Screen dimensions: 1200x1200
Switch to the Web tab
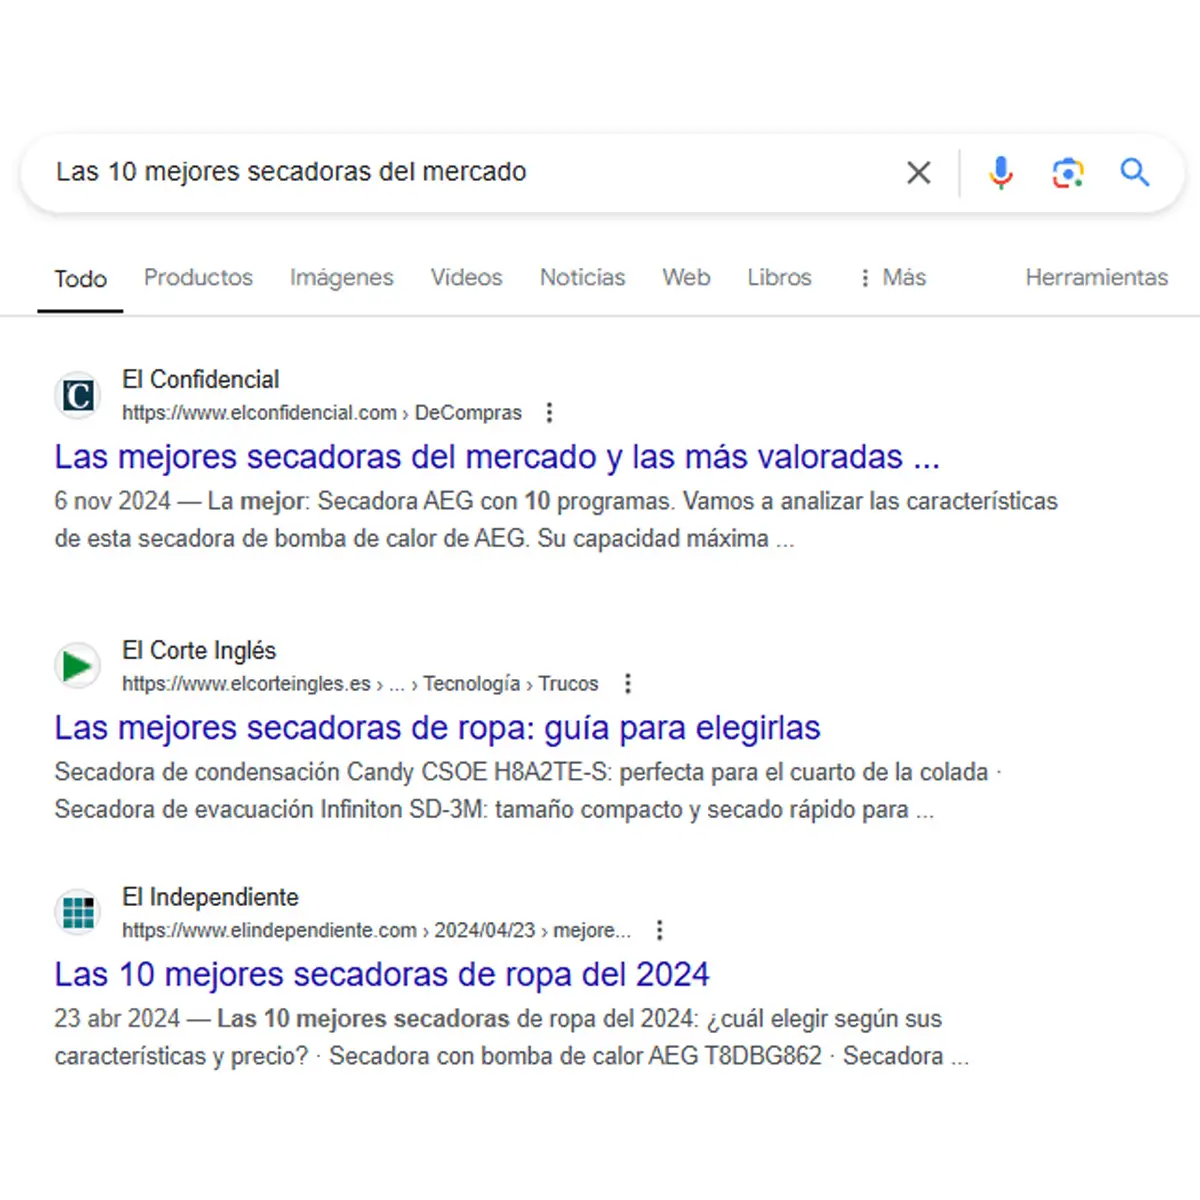(x=686, y=278)
